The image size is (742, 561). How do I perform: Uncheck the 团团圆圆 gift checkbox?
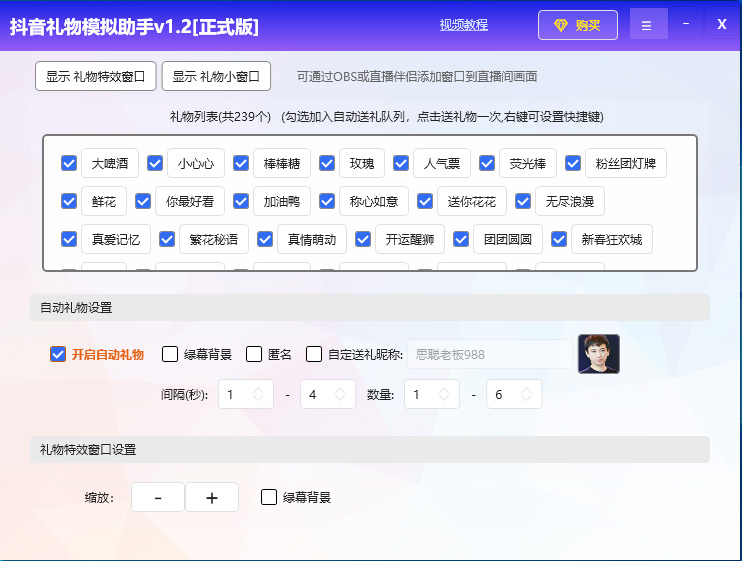coord(461,239)
